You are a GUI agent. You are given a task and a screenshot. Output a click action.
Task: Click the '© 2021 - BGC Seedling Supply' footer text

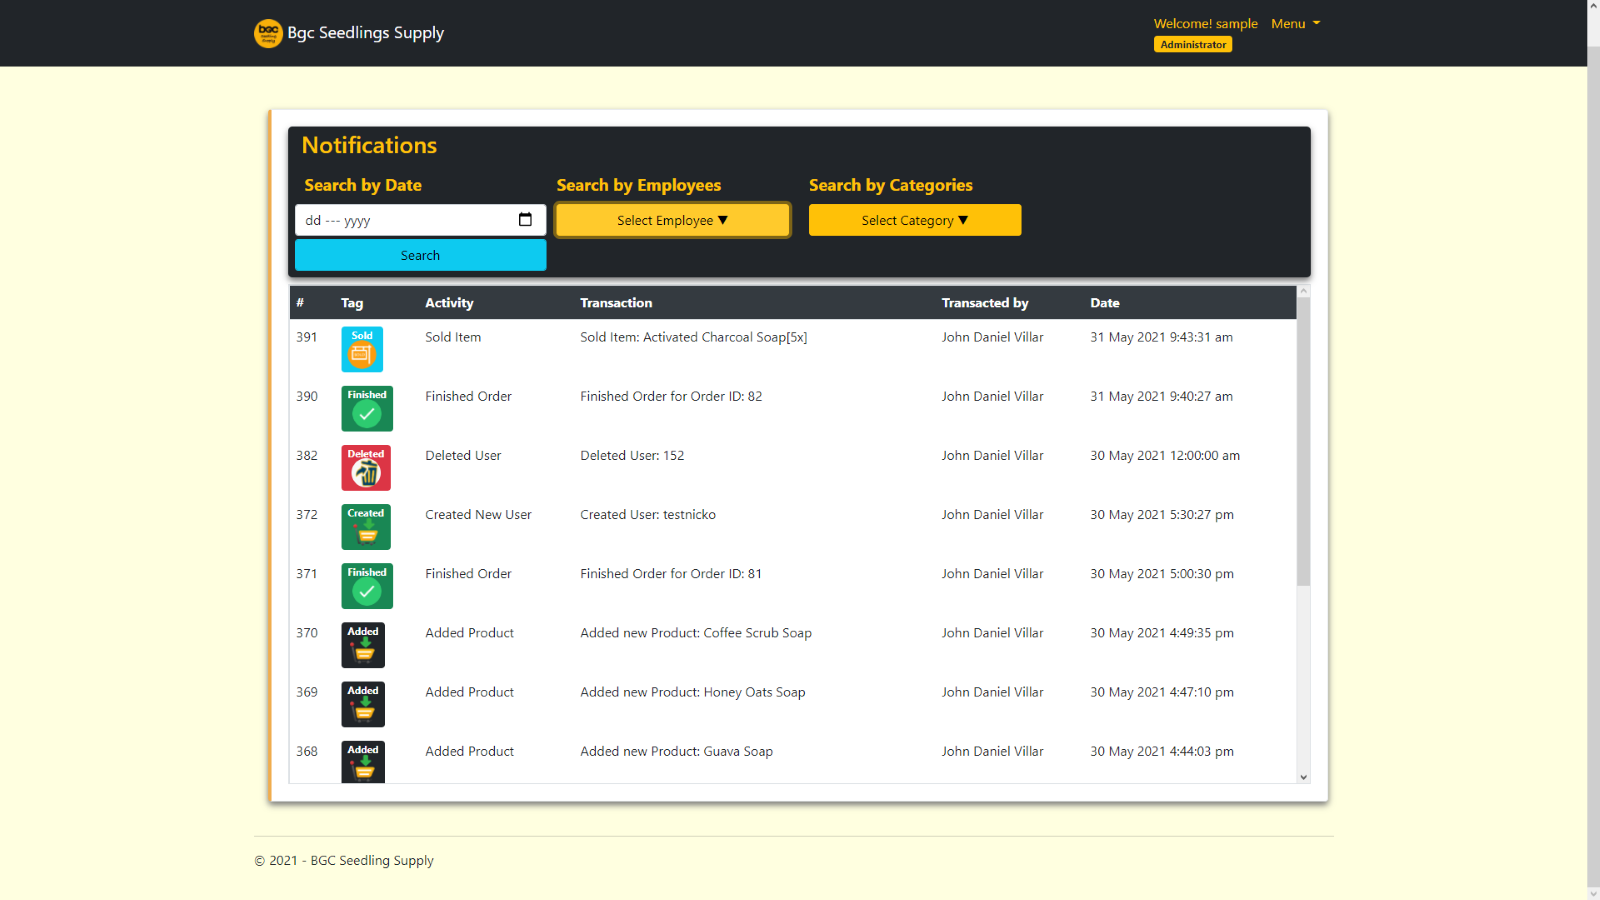coord(344,860)
